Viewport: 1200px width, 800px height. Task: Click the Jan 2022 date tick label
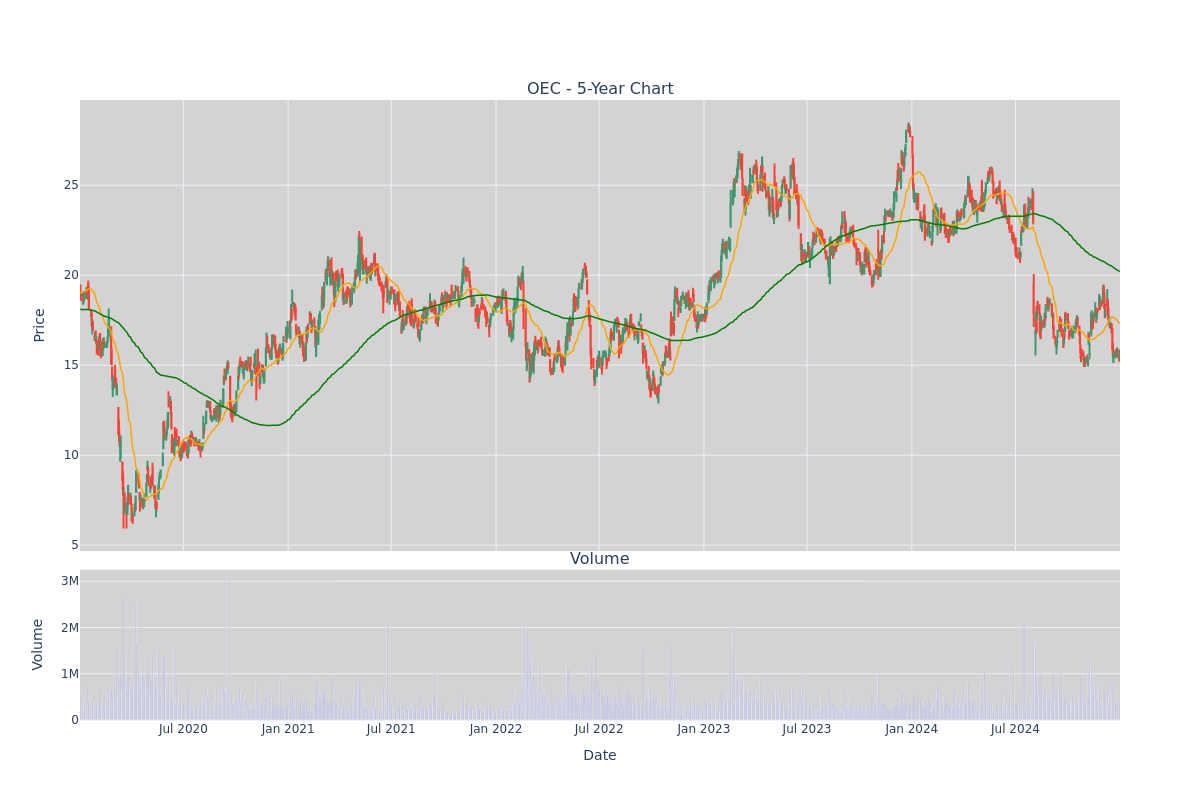click(x=496, y=729)
